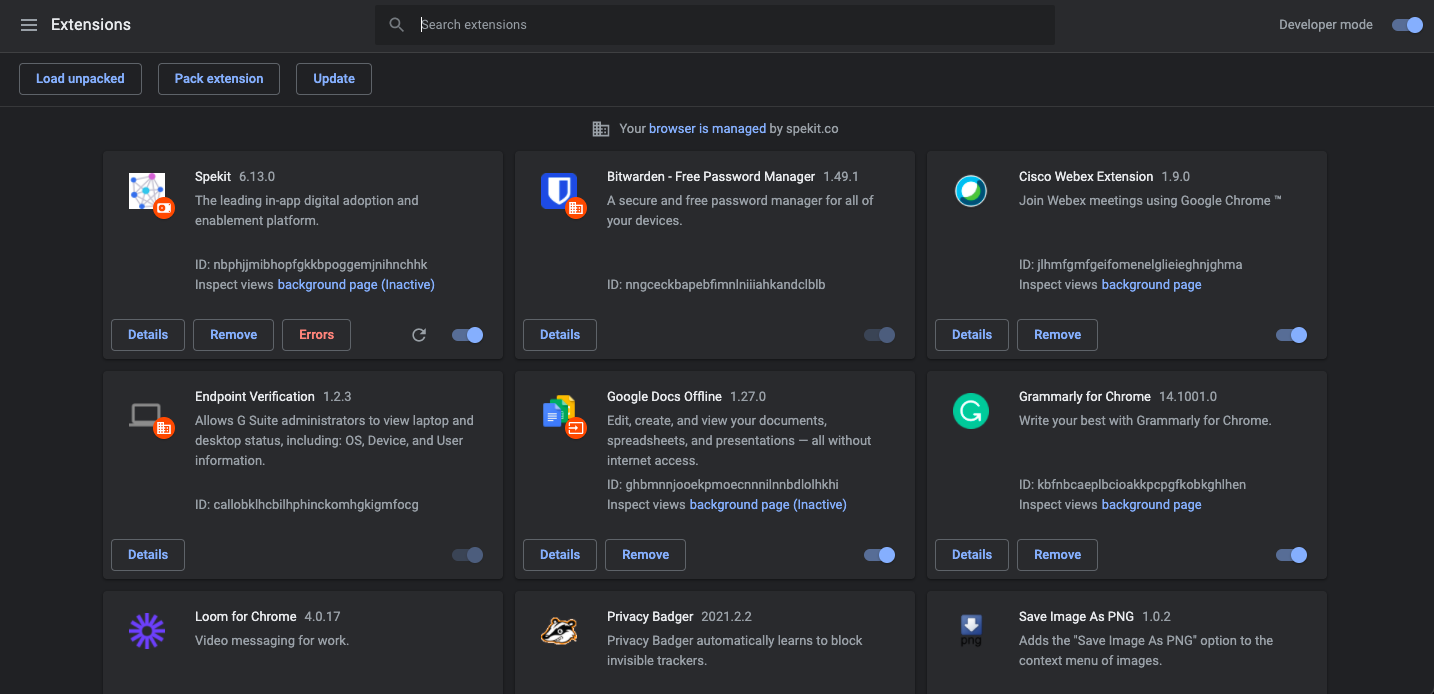This screenshot has width=1434, height=694.
Task: Inspect Google Docs Offline background page
Action: (x=768, y=505)
